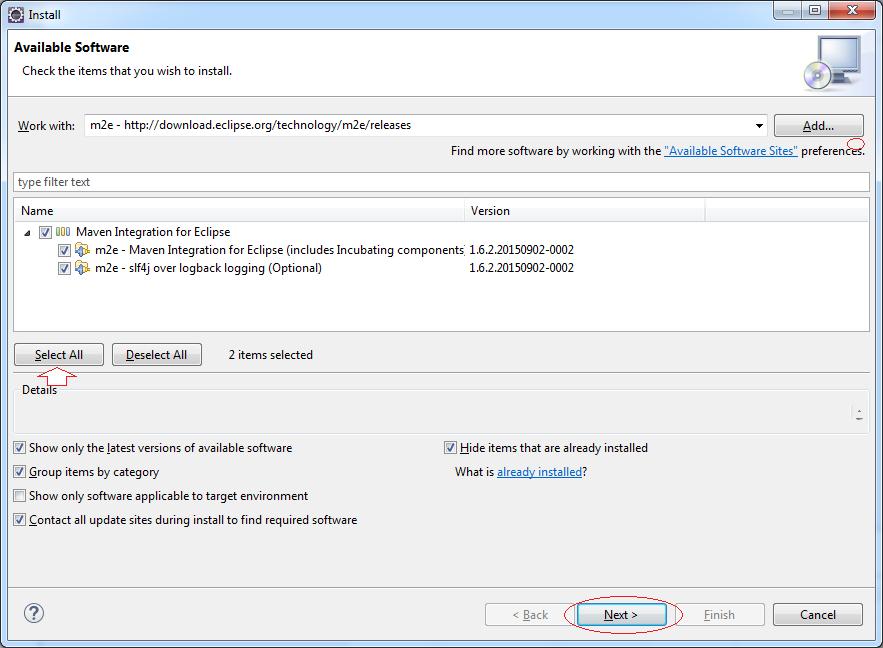Click the Details area stepper arrows

[x=859, y=414]
